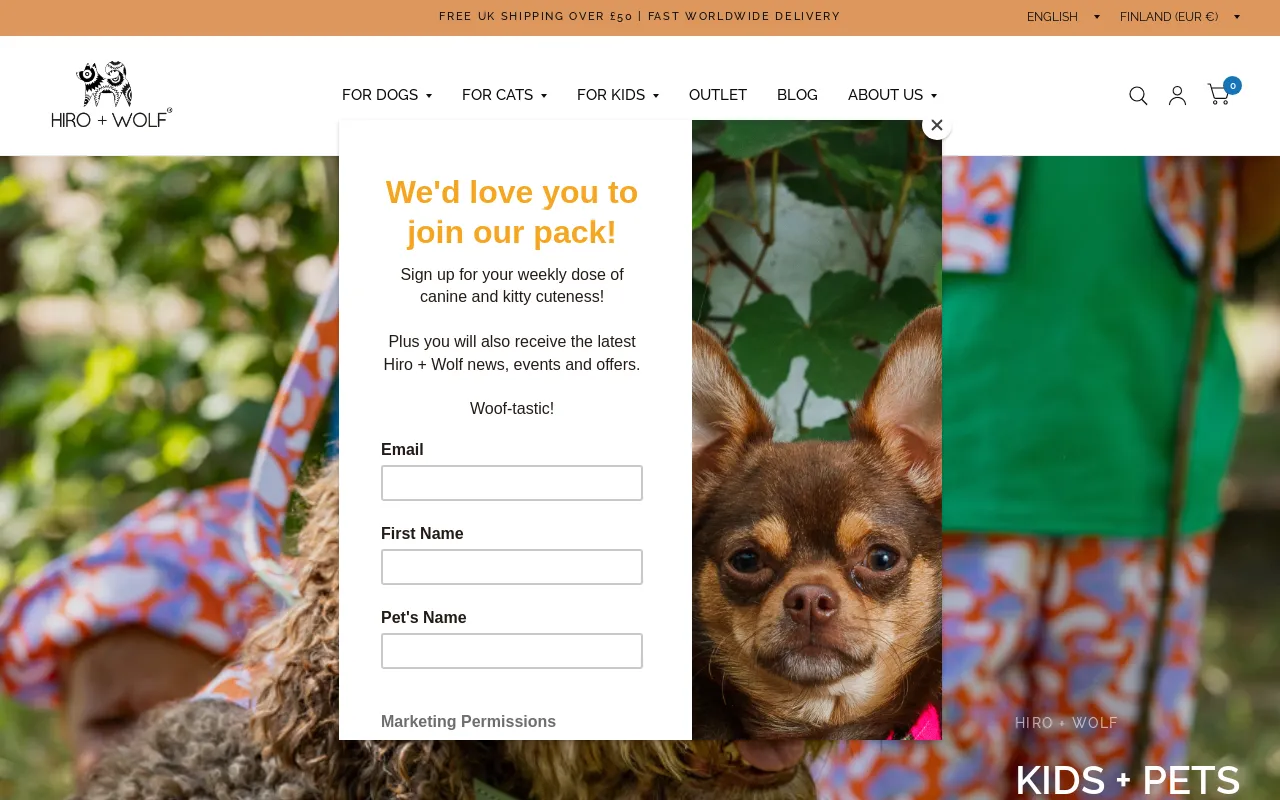
Task: Expand the For Dogs menu
Action: pos(387,95)
